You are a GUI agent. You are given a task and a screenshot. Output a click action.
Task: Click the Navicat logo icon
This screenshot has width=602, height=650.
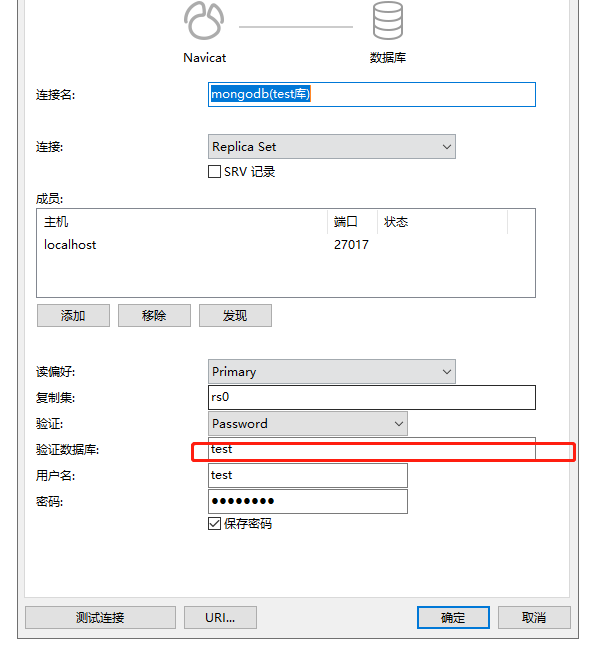pyautogui.click(x=204, y=21)
